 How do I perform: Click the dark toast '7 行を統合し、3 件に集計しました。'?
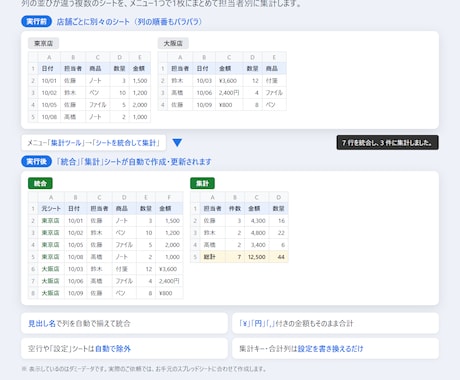tap(387, 143)
